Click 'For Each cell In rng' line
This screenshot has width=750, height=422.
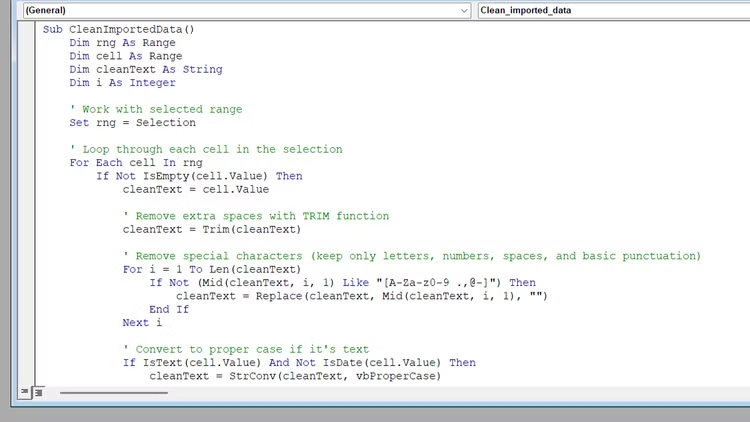tap(136, 163)
